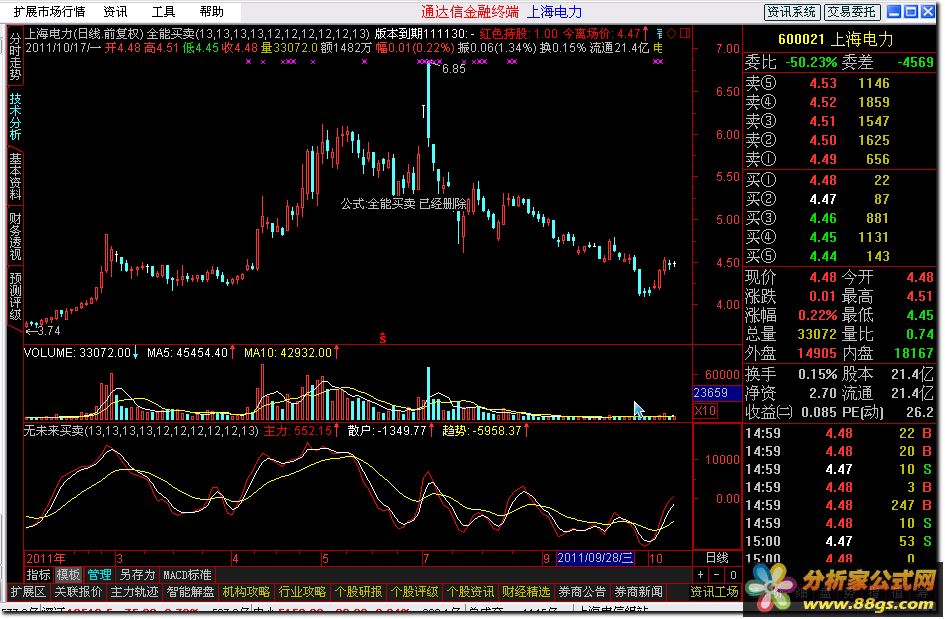Viewport: 945px width, 619px height.
Task: Click the 资讯系统 button
Action: [791, 12]
